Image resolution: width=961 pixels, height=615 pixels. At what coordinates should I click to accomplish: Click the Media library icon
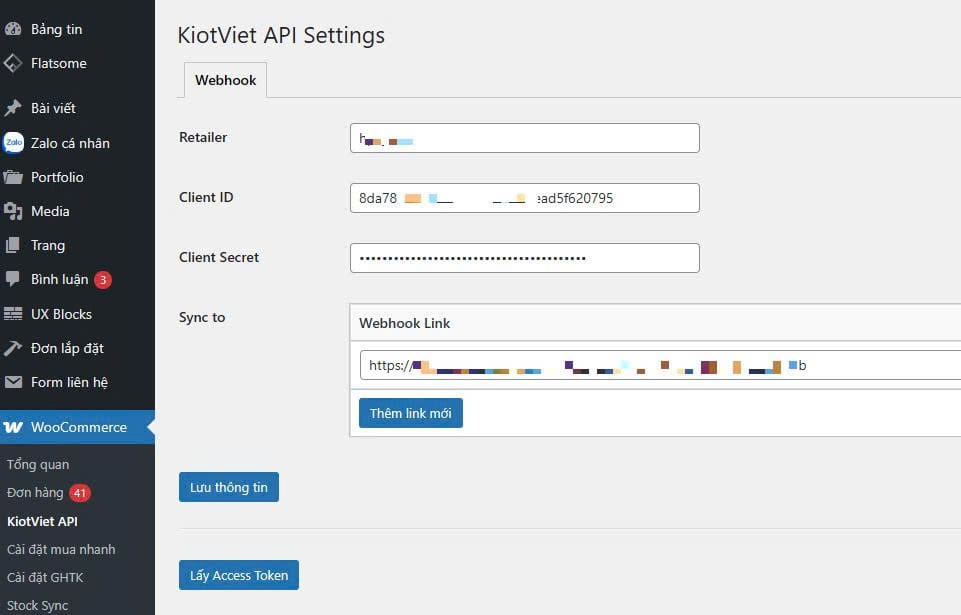13,211
